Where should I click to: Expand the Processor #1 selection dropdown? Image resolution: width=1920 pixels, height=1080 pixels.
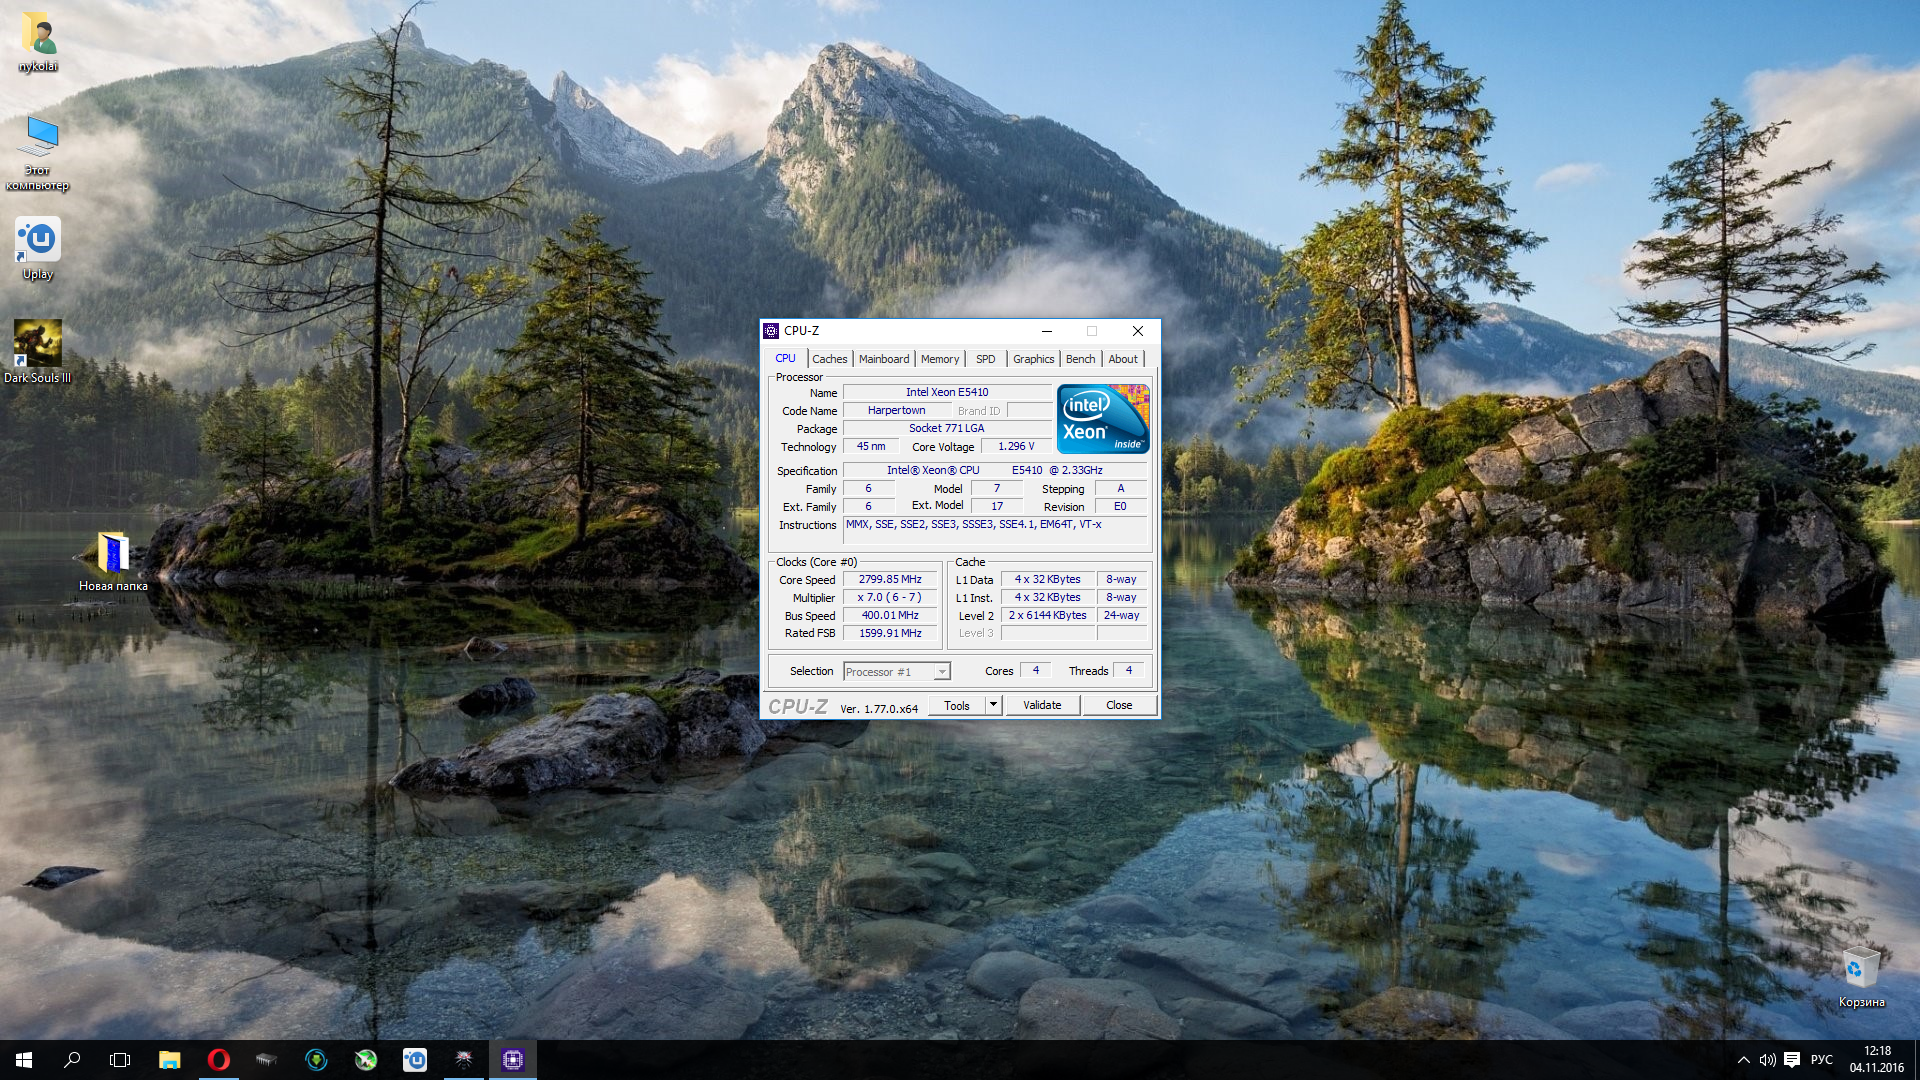(941, 672)
